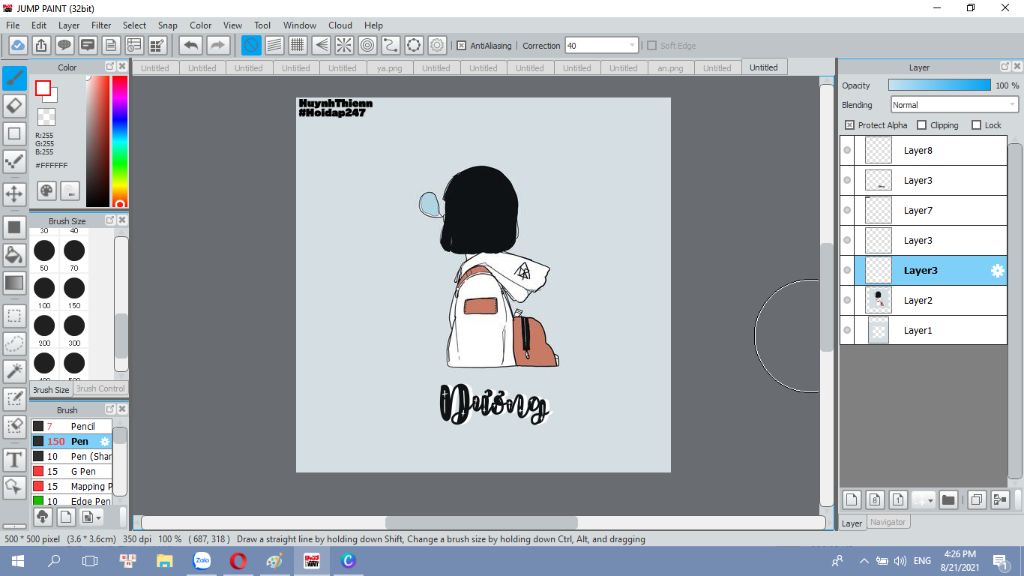The height and width of the screenshot is (576, 1024).
Task: Open the Correction value dropdown
Action: pyautogui.click(x=601, y=46)
